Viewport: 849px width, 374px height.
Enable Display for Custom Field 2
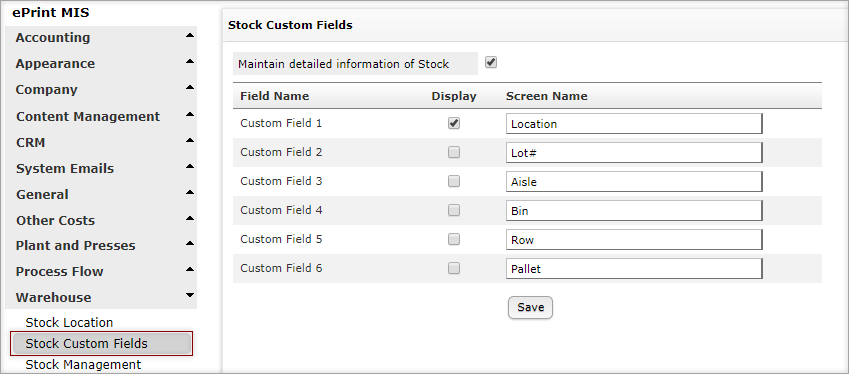click(454, 153)
